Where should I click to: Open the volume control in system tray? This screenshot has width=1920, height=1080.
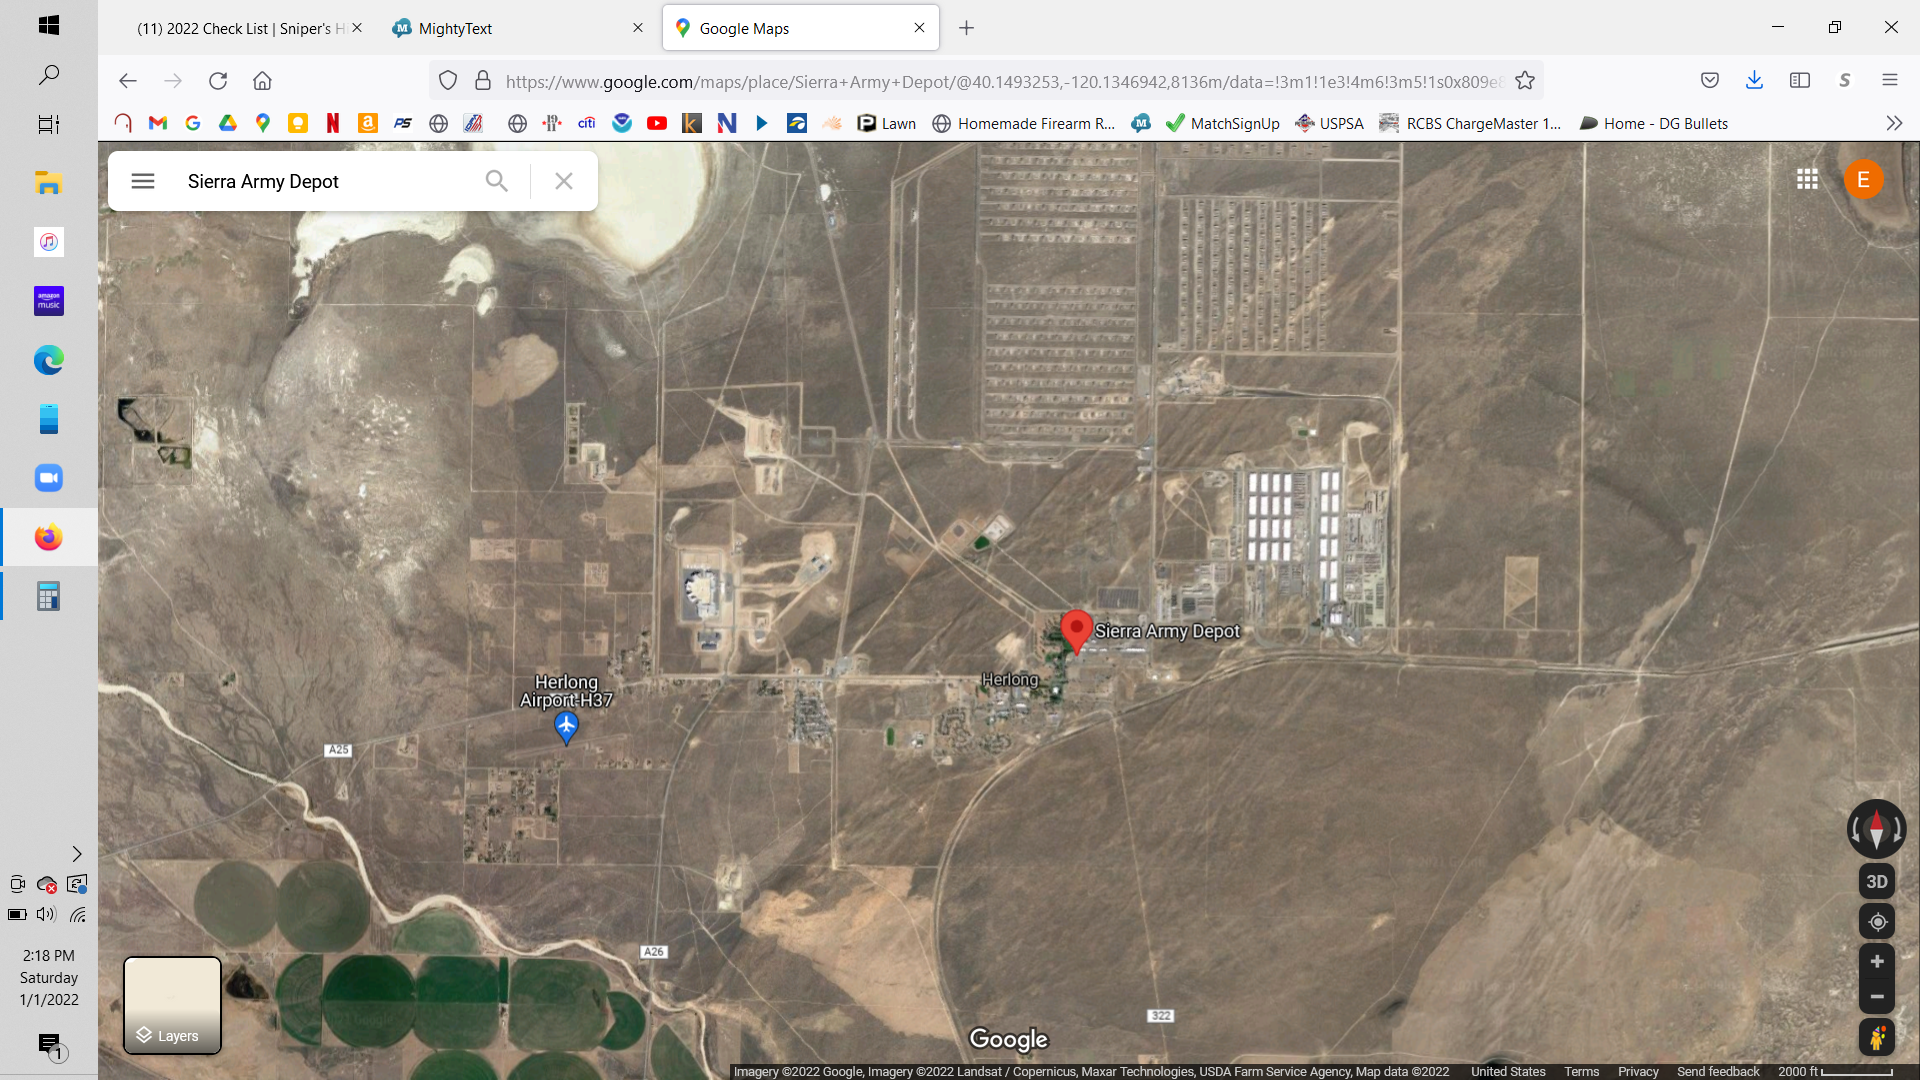pos(46,914)
